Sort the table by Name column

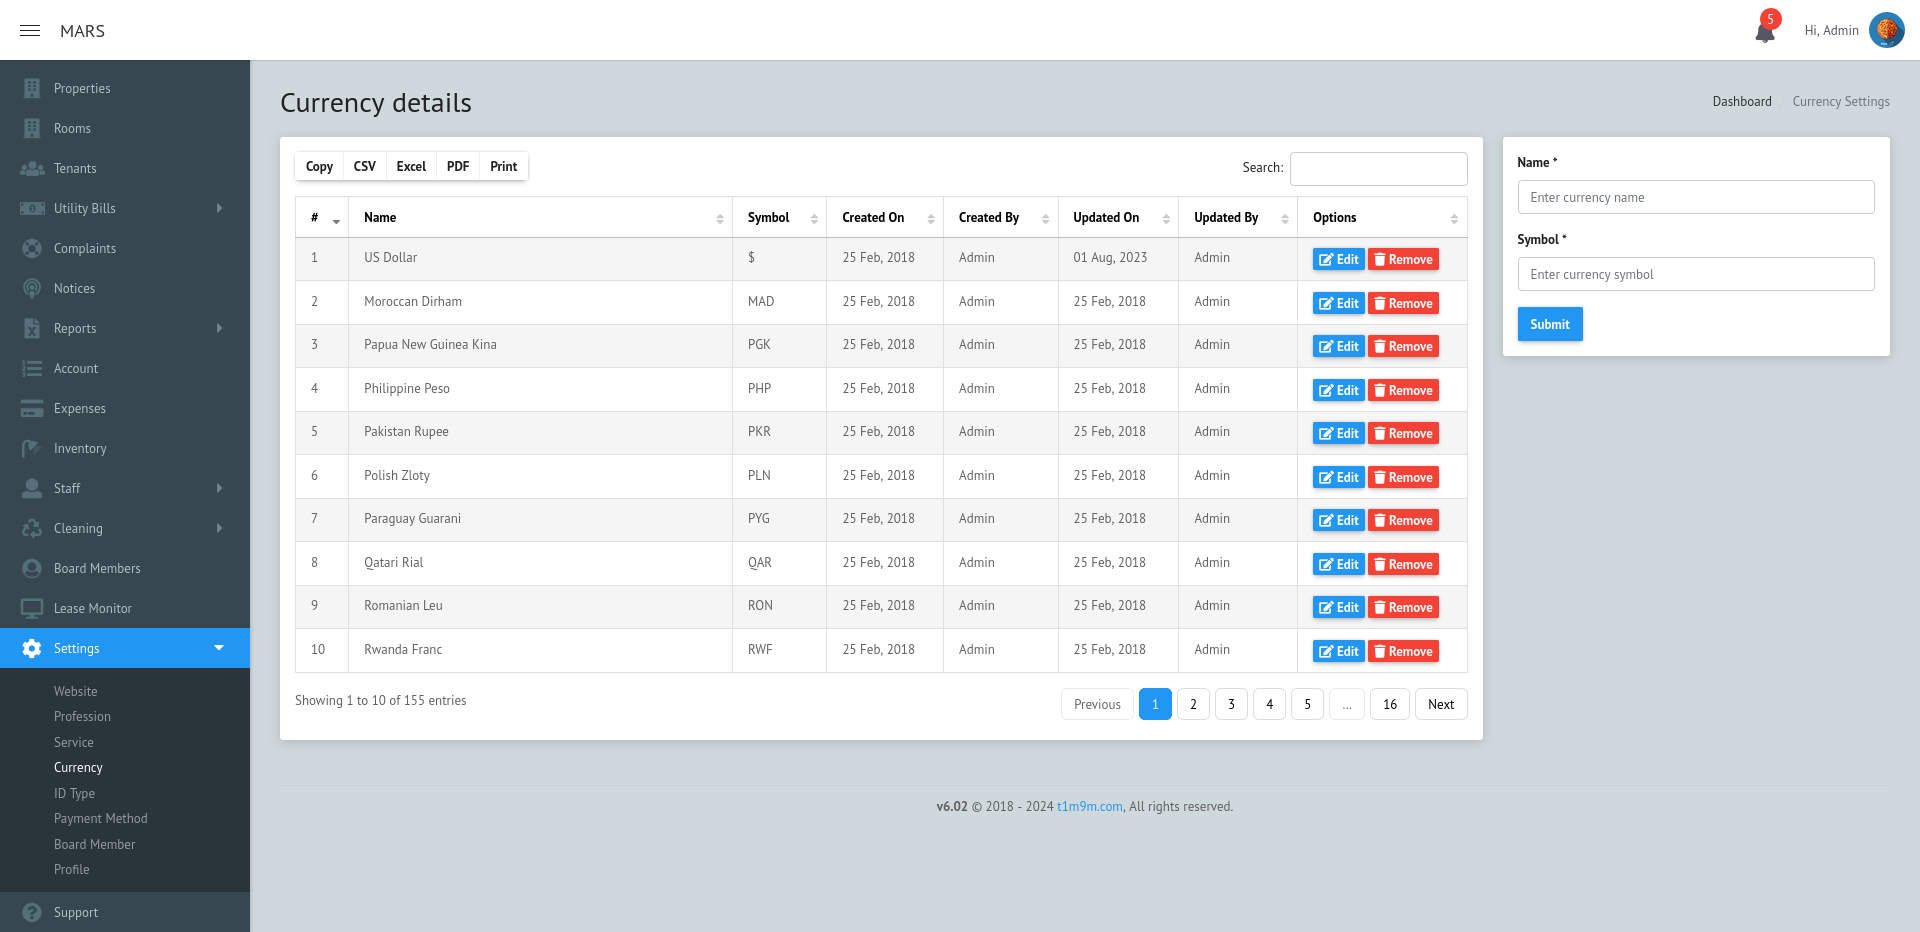point(540,217)
